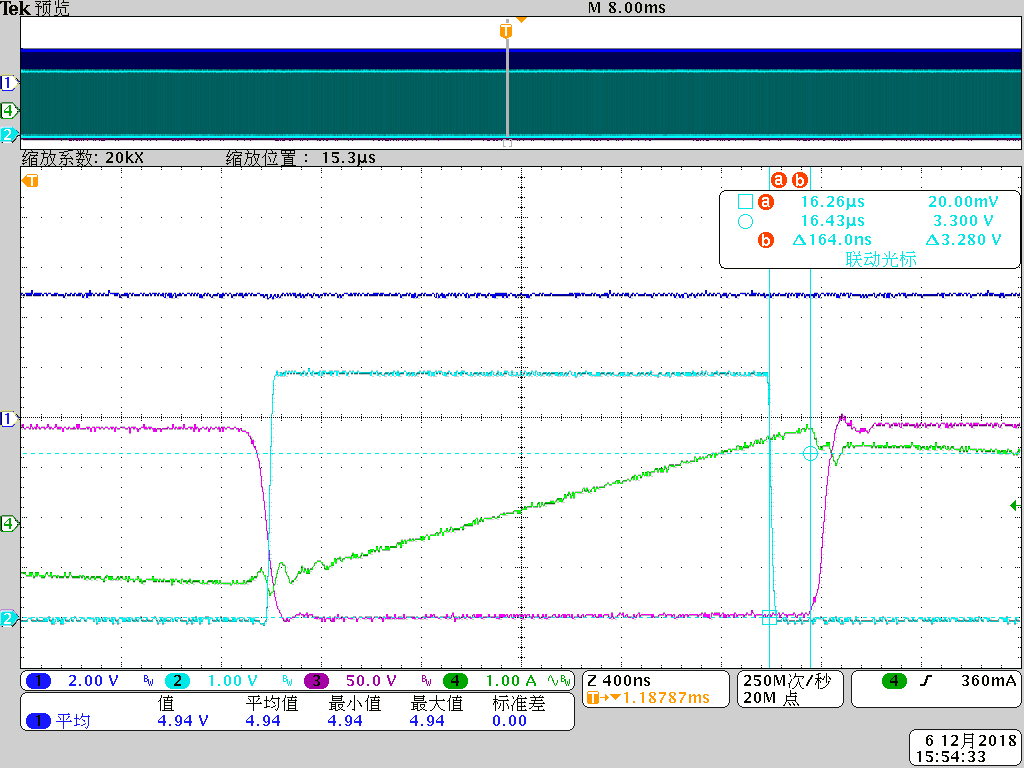Click the 16.26µs cursor a time value
This screenshot has width=1024, height=768.
click(833, 202)
